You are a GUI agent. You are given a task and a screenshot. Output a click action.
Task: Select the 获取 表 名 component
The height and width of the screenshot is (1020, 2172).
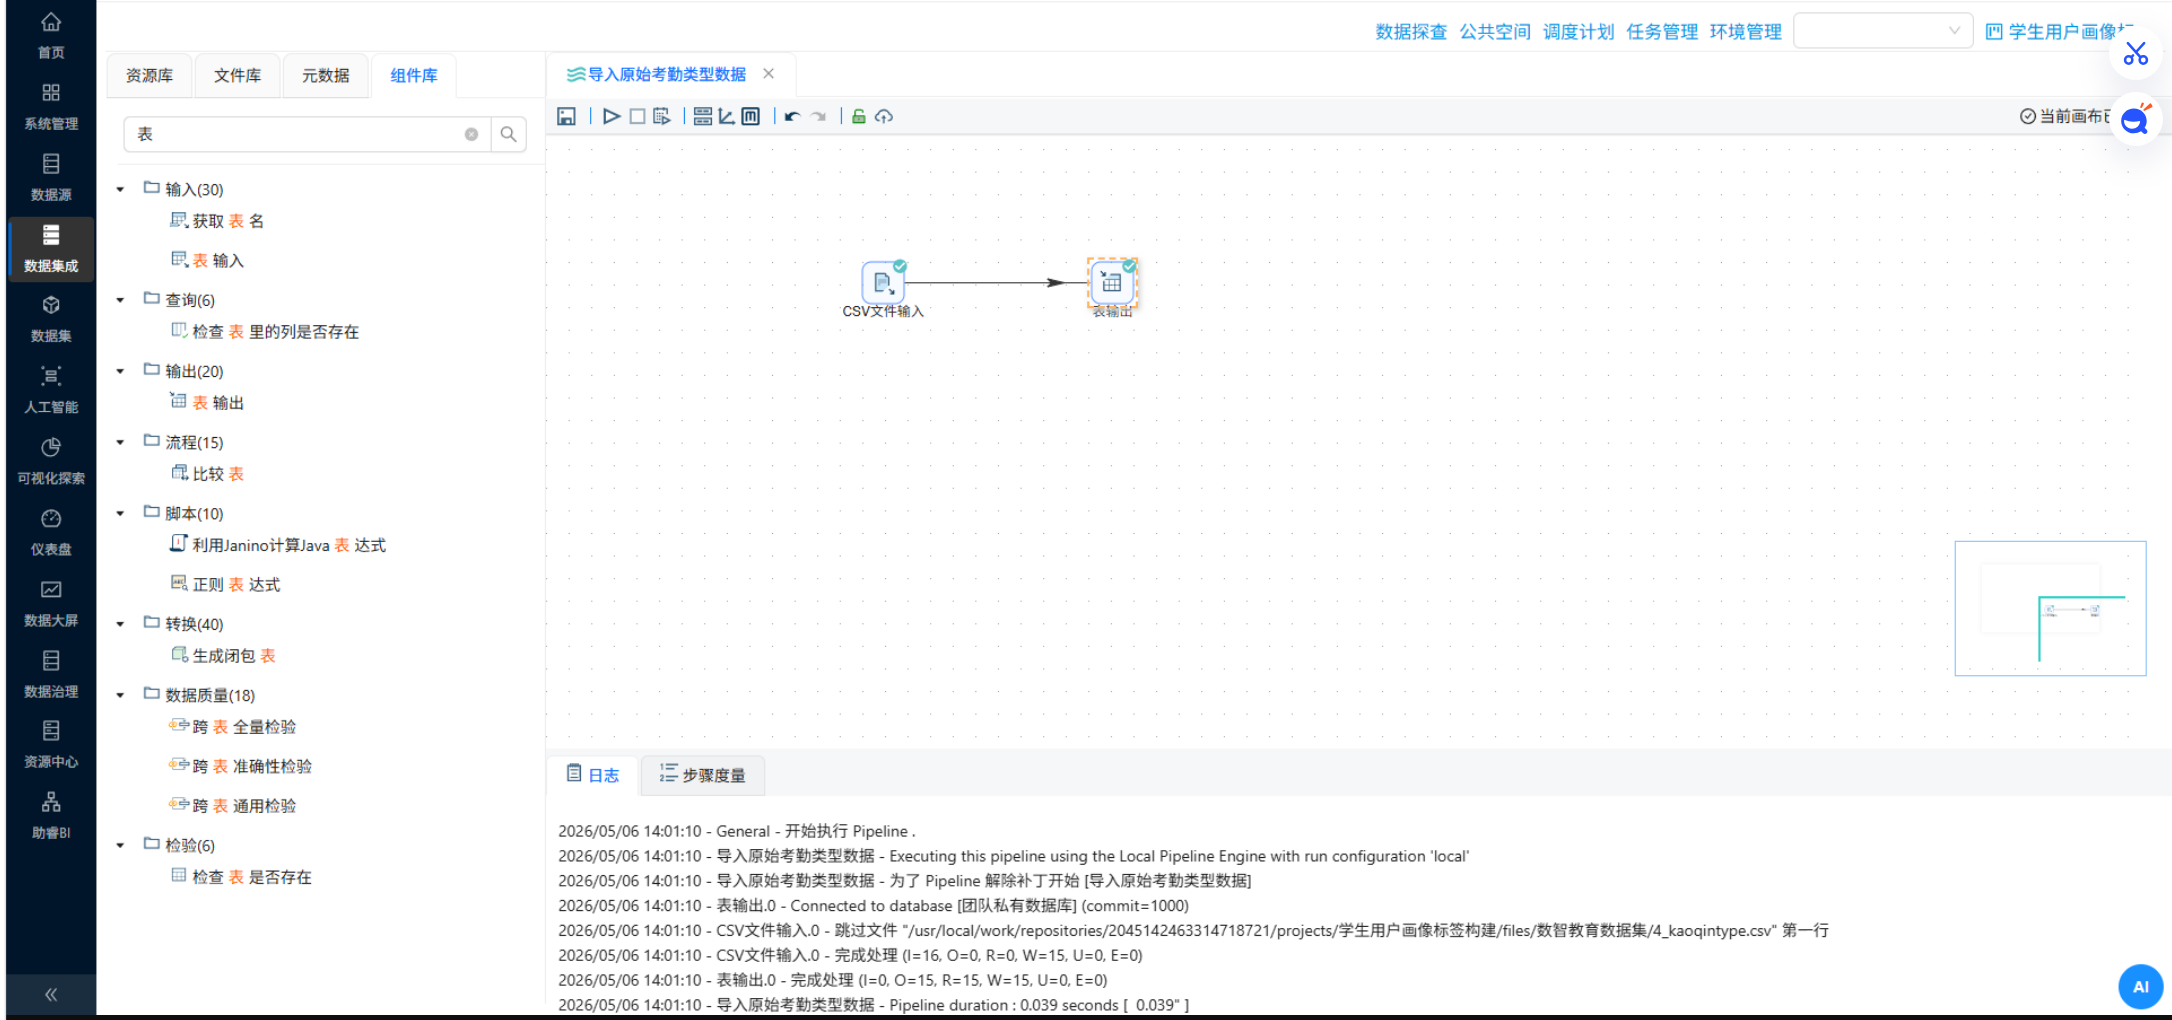pyautogui.click(x=218, y=221)
